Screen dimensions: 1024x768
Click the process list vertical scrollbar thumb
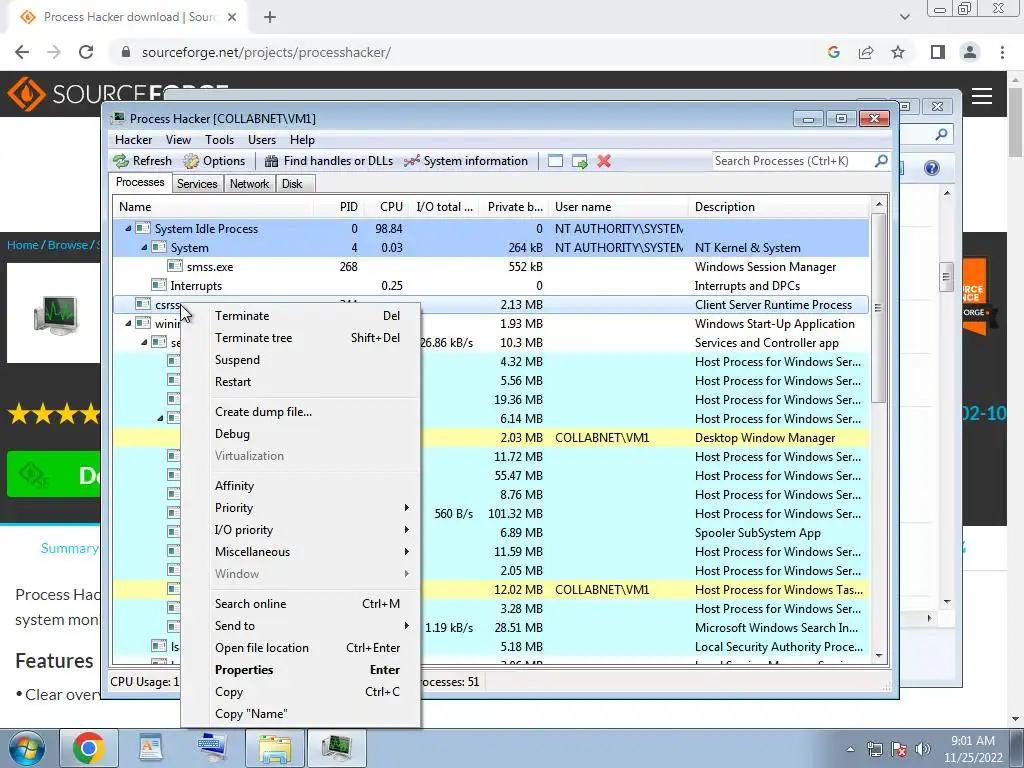click(x=879, y=307)
